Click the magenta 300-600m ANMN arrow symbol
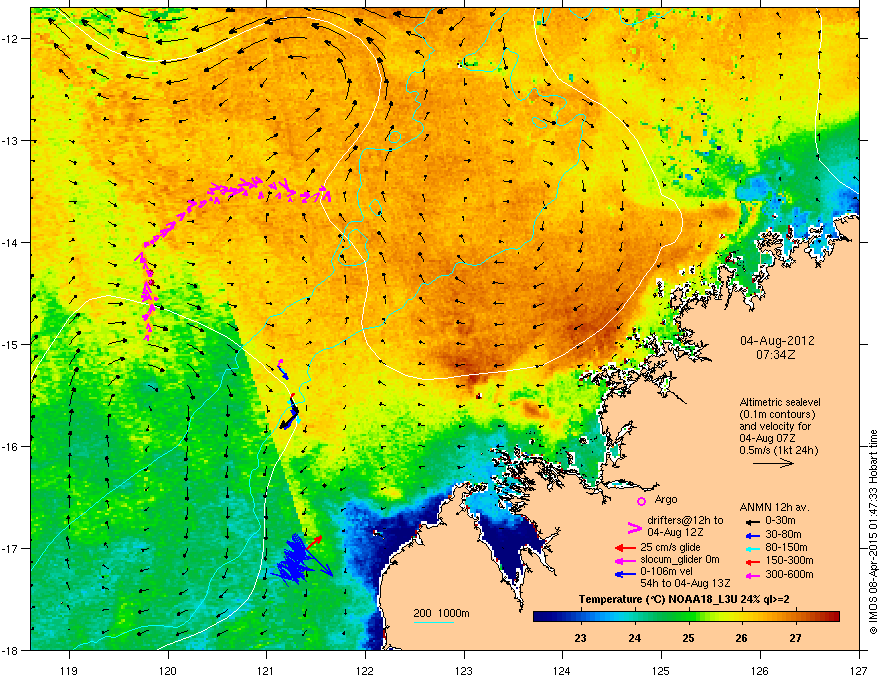Image resolution: width=880 pixels, height=680 pixels. 751,575
